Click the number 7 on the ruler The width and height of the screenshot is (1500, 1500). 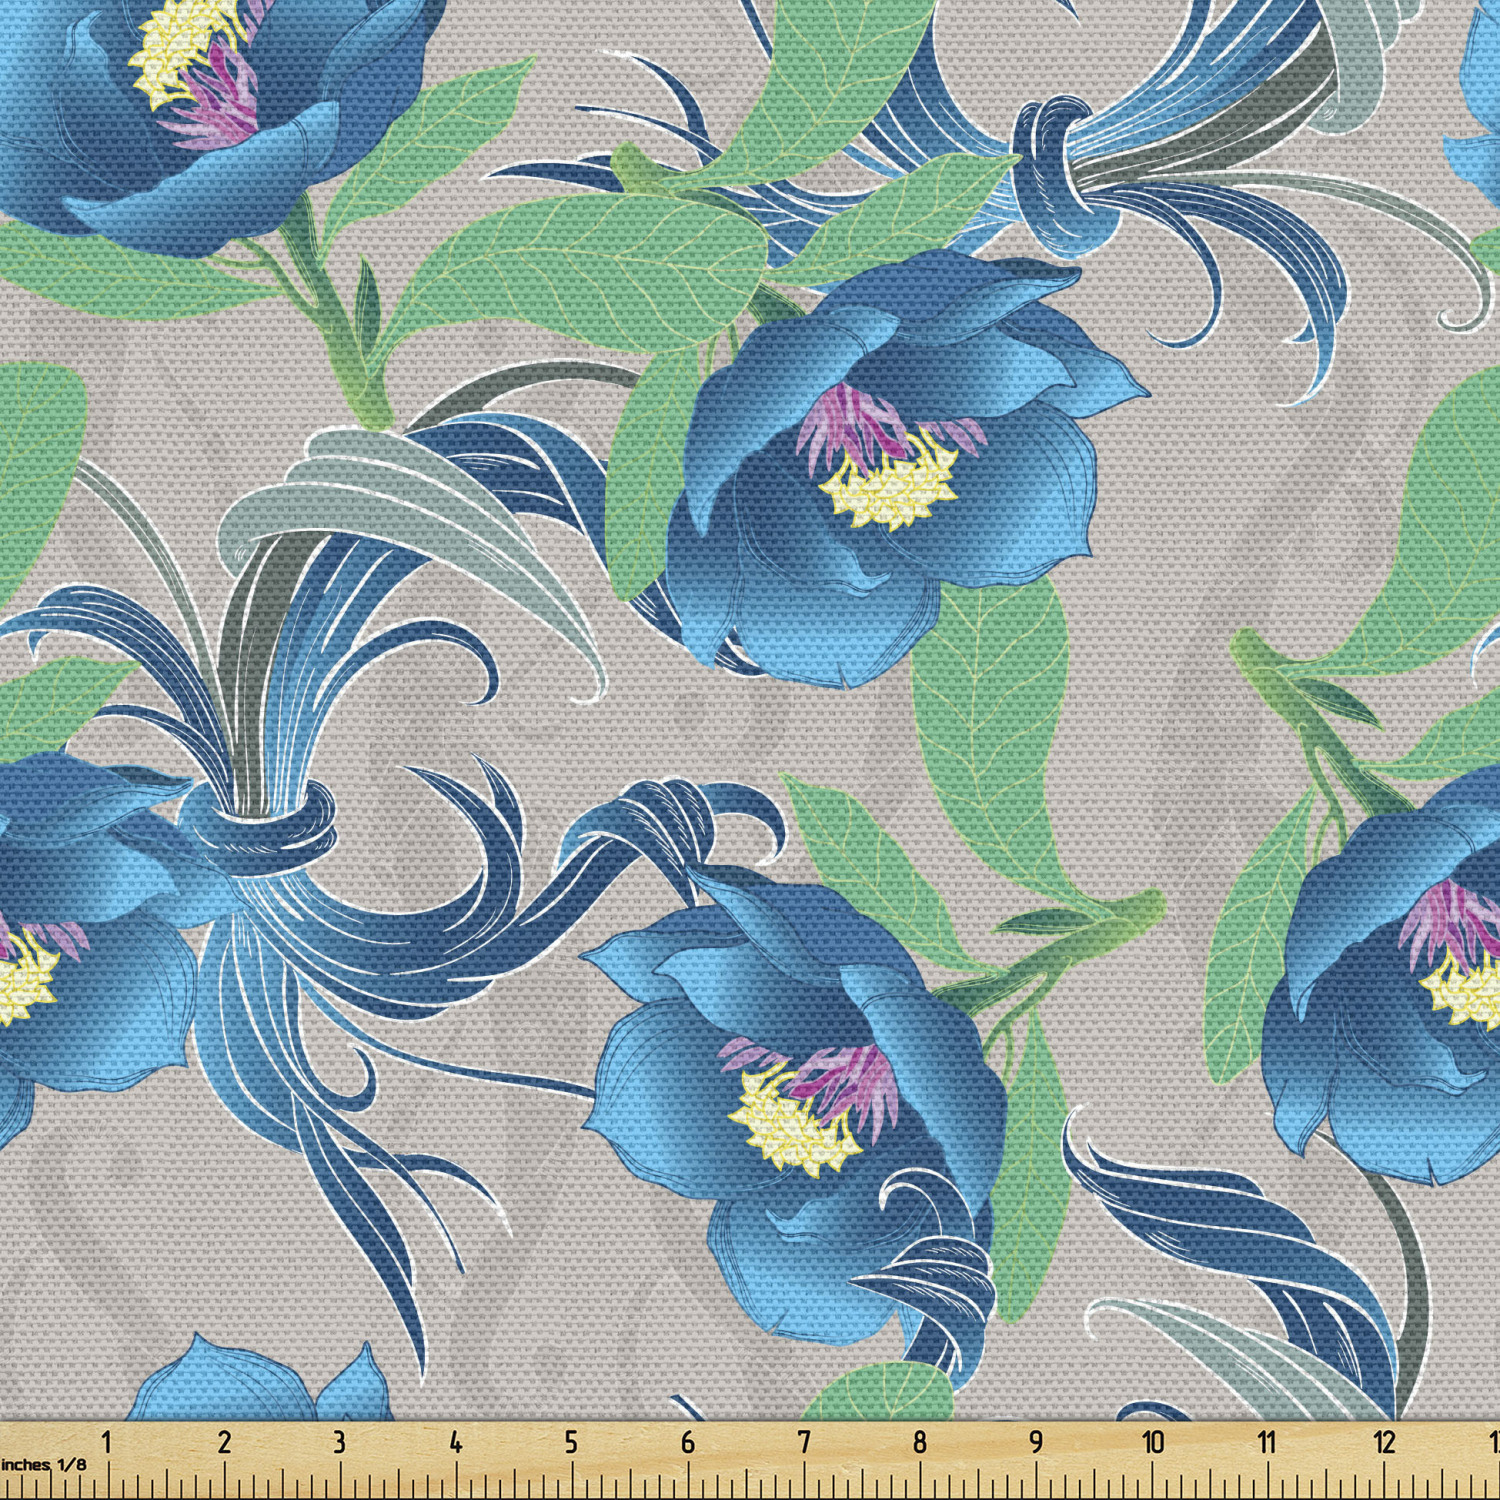click(x=804, y=1442)
